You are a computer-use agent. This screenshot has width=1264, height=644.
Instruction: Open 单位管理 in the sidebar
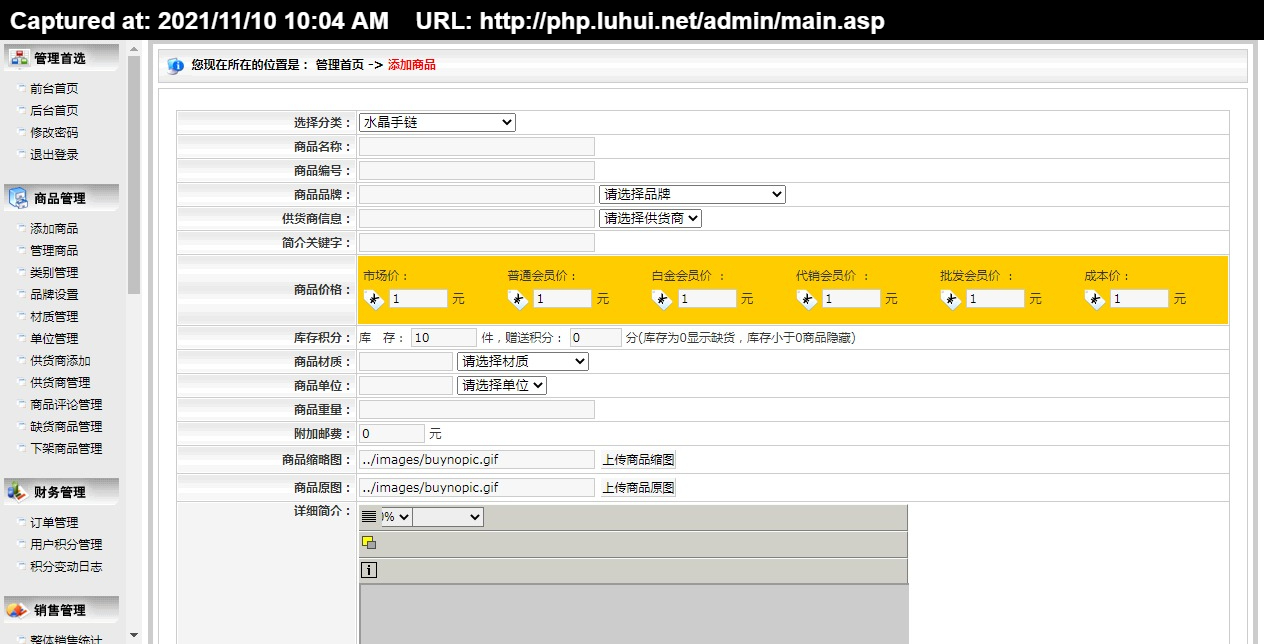point(54,339)
